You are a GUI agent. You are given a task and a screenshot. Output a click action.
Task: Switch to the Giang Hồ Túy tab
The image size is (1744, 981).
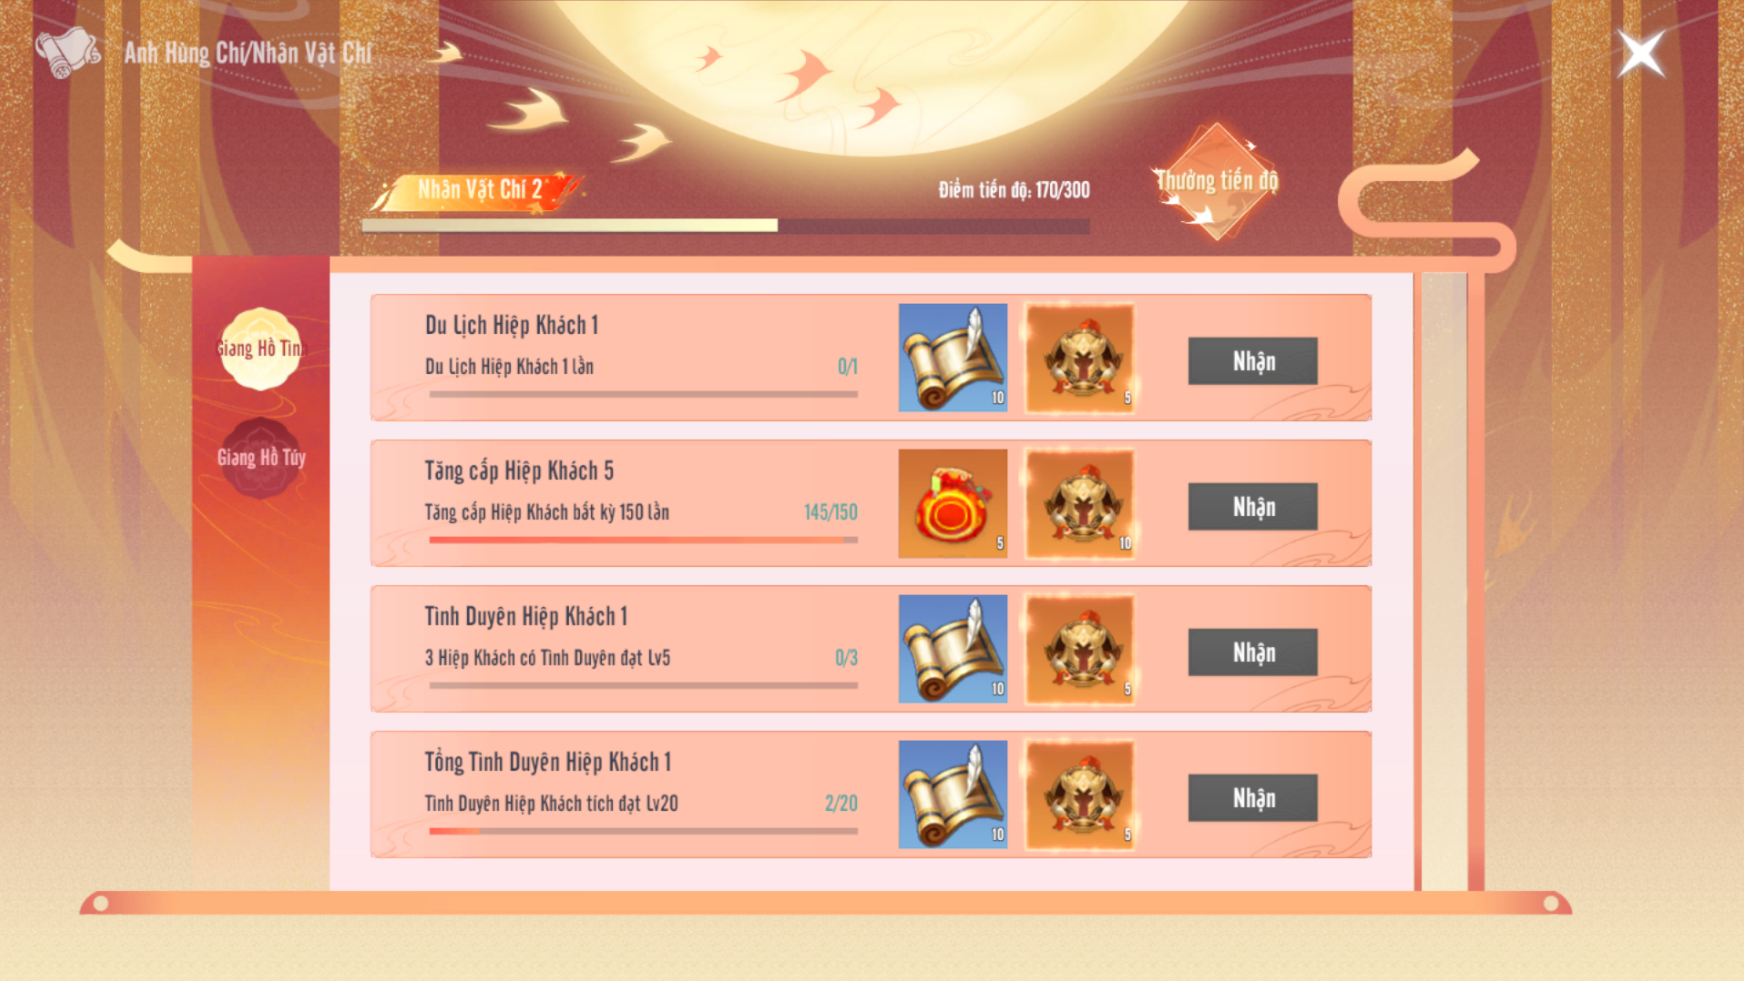click(x=260, y=458)
